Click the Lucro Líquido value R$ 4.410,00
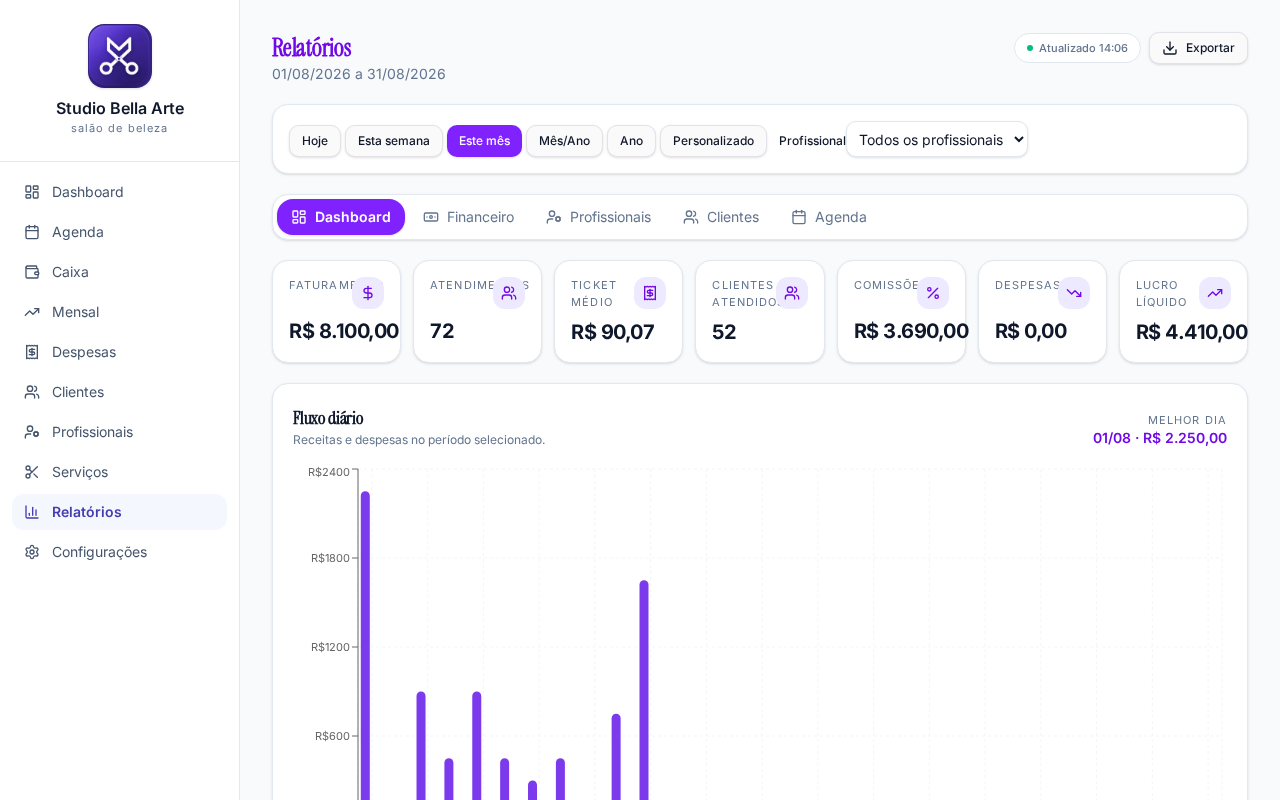This screenshot has height=800, width=1280. (x=1192, y=332)
